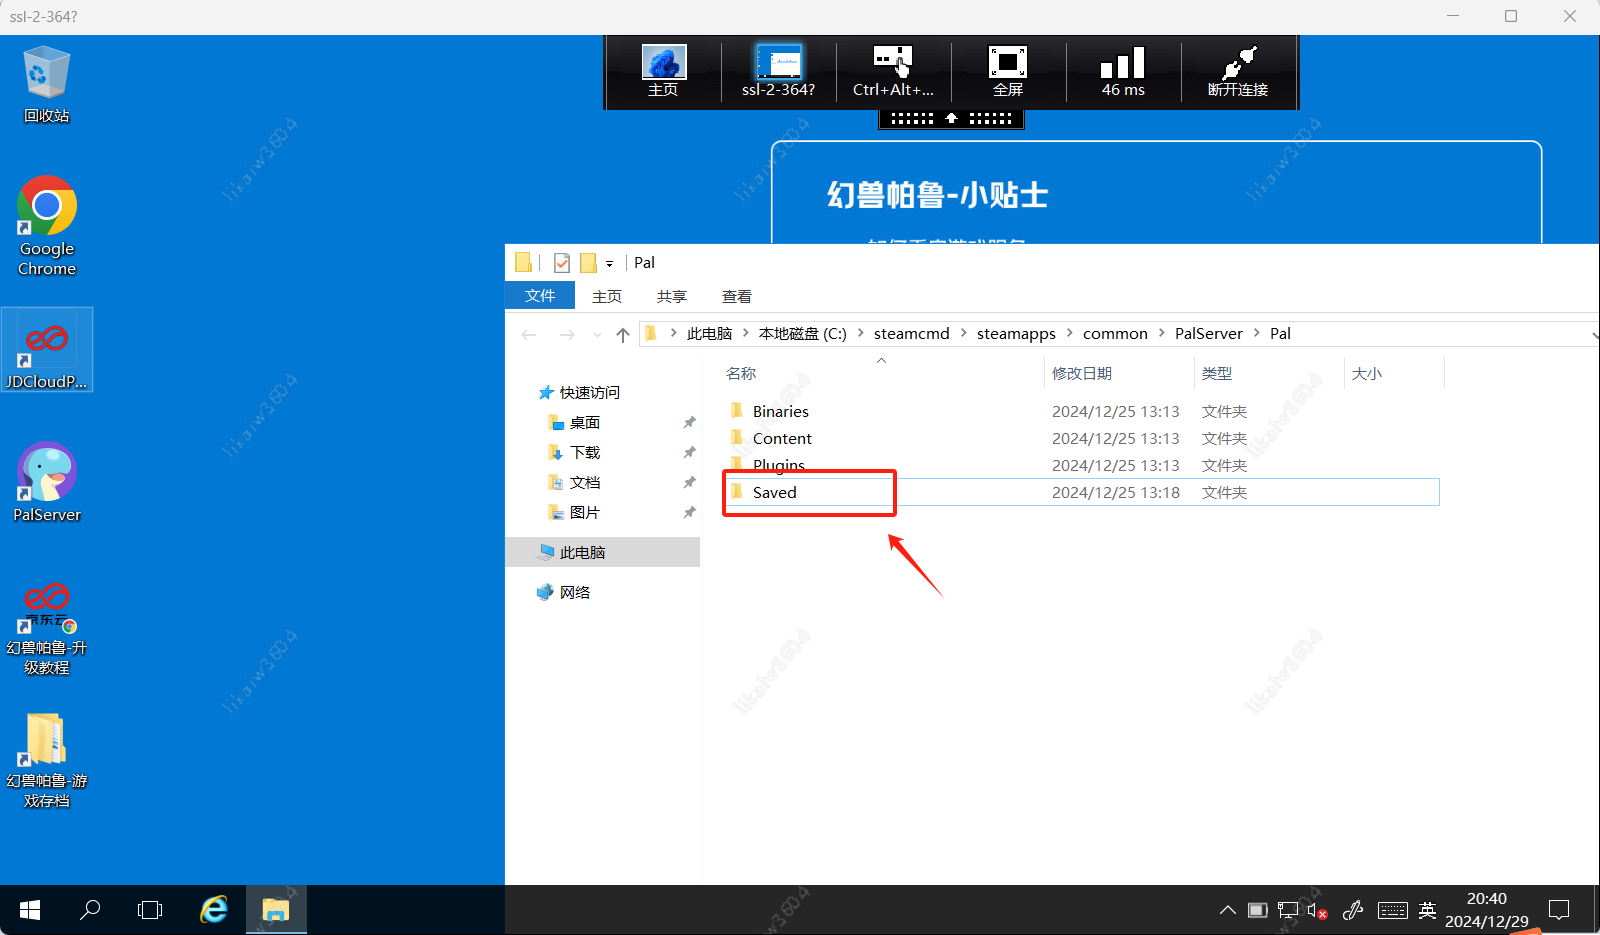The width and height of the screenshot is (1600, 935).
Task: Open Task View on the taskbar
Action: point(150,910)
